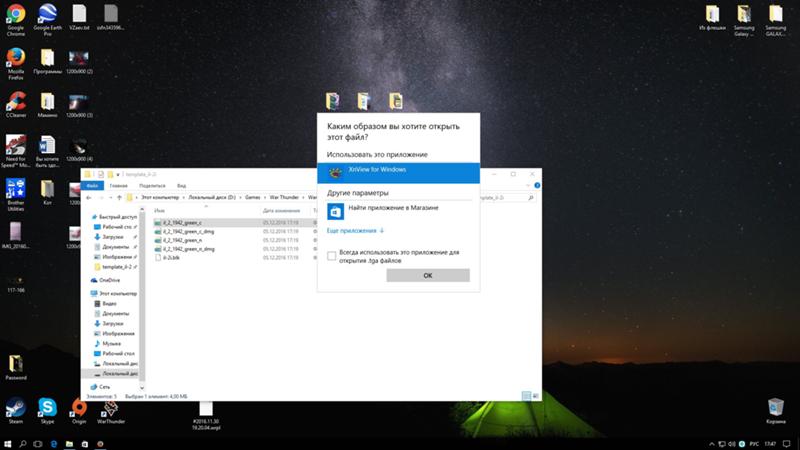This screenshot has width=800, height=450.
Task: Open the Store icon in the taskbar
Action: point(85,444)
